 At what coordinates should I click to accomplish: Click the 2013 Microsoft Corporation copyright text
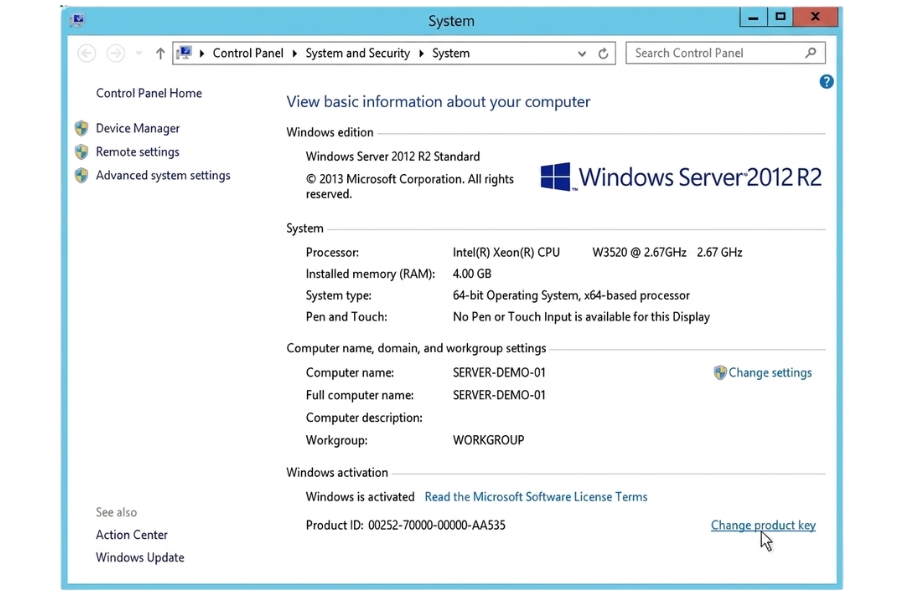(409, 187)
